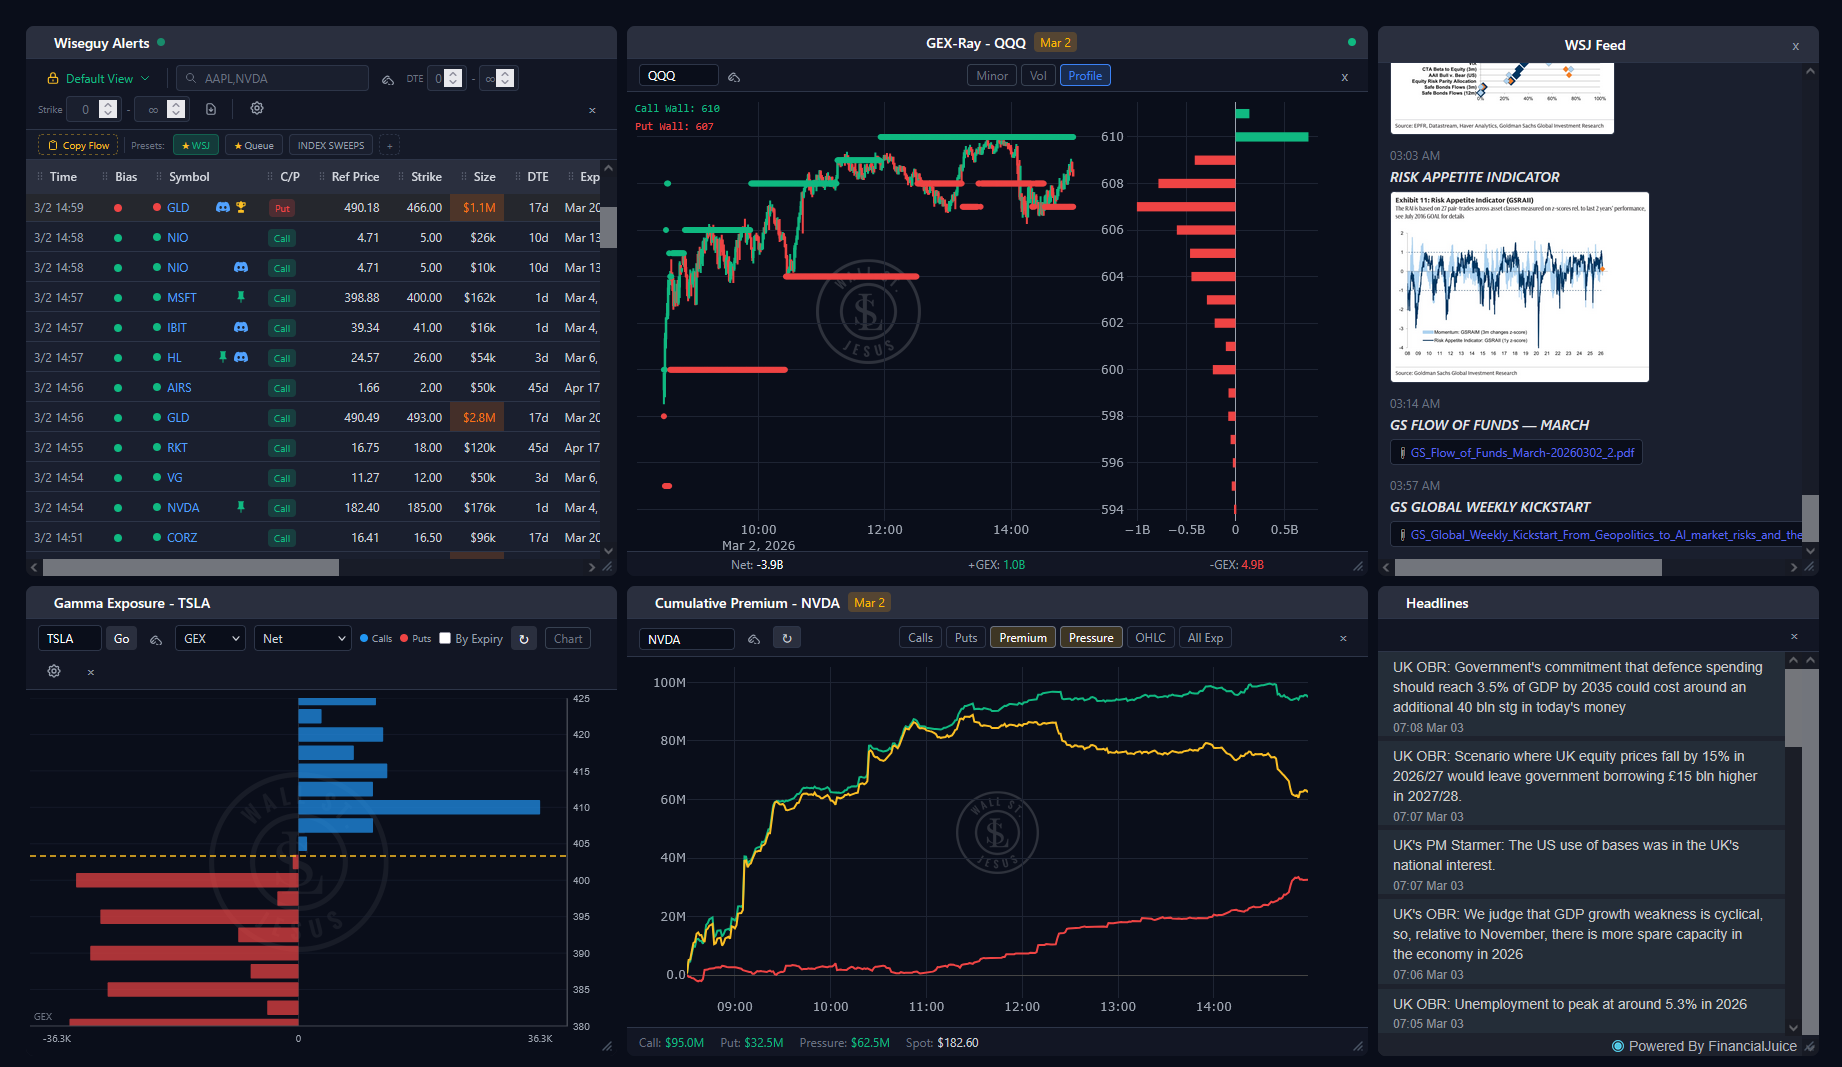Refresh the TSLA Gamma Exposure chart
The image size is (1842, 1067).
pyautogui.click(x=524, y=639)
